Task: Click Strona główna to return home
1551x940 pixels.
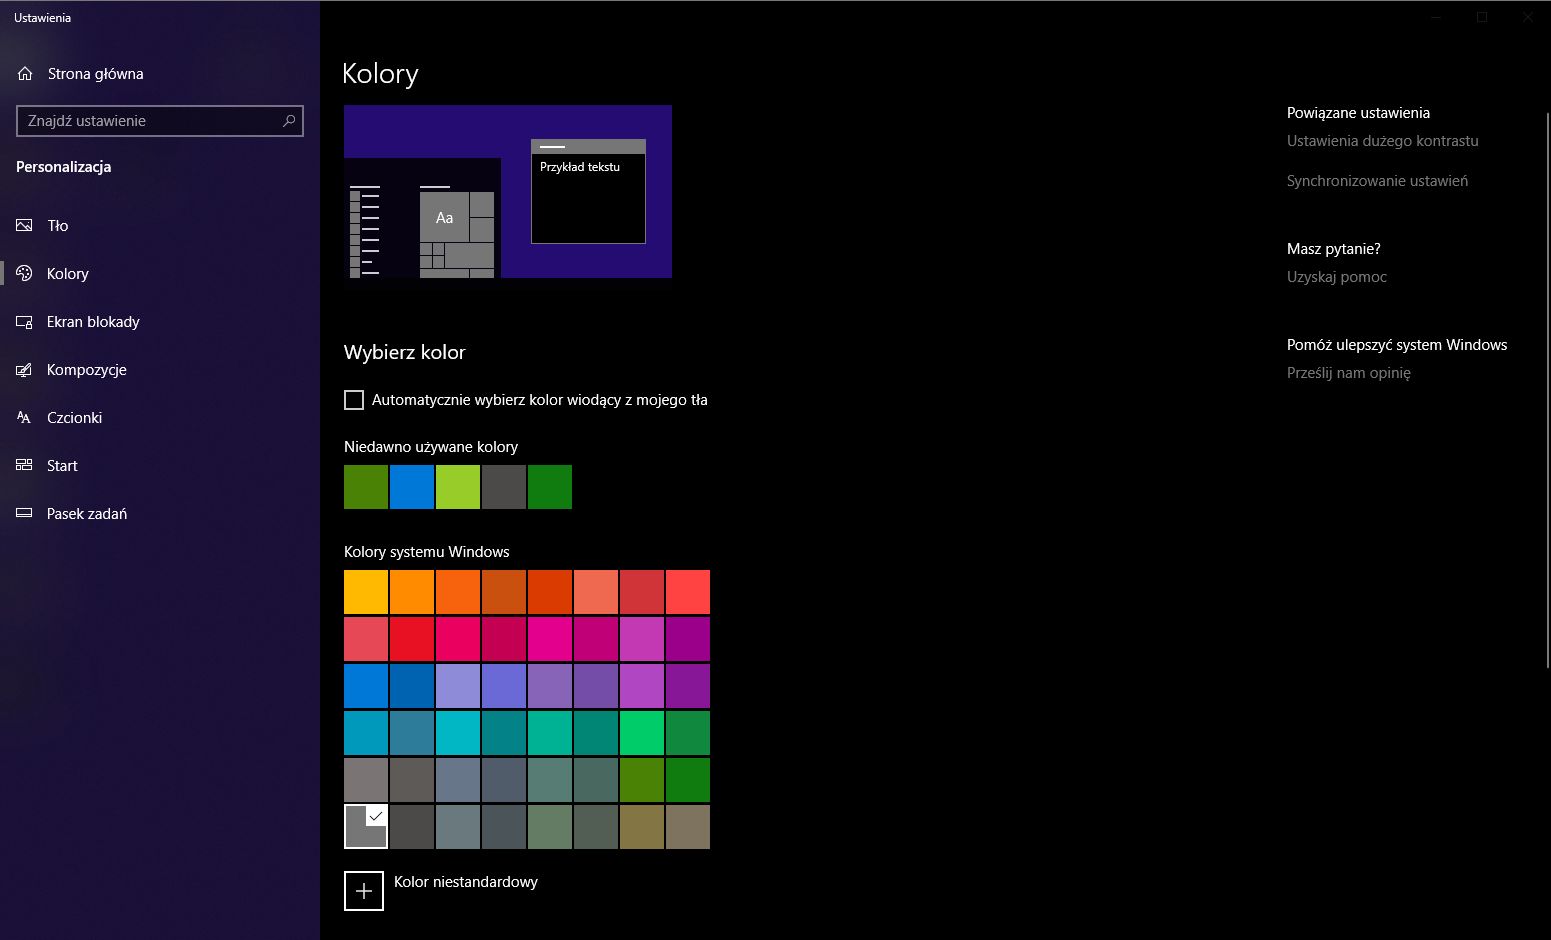Action: [x=95, y=73]
